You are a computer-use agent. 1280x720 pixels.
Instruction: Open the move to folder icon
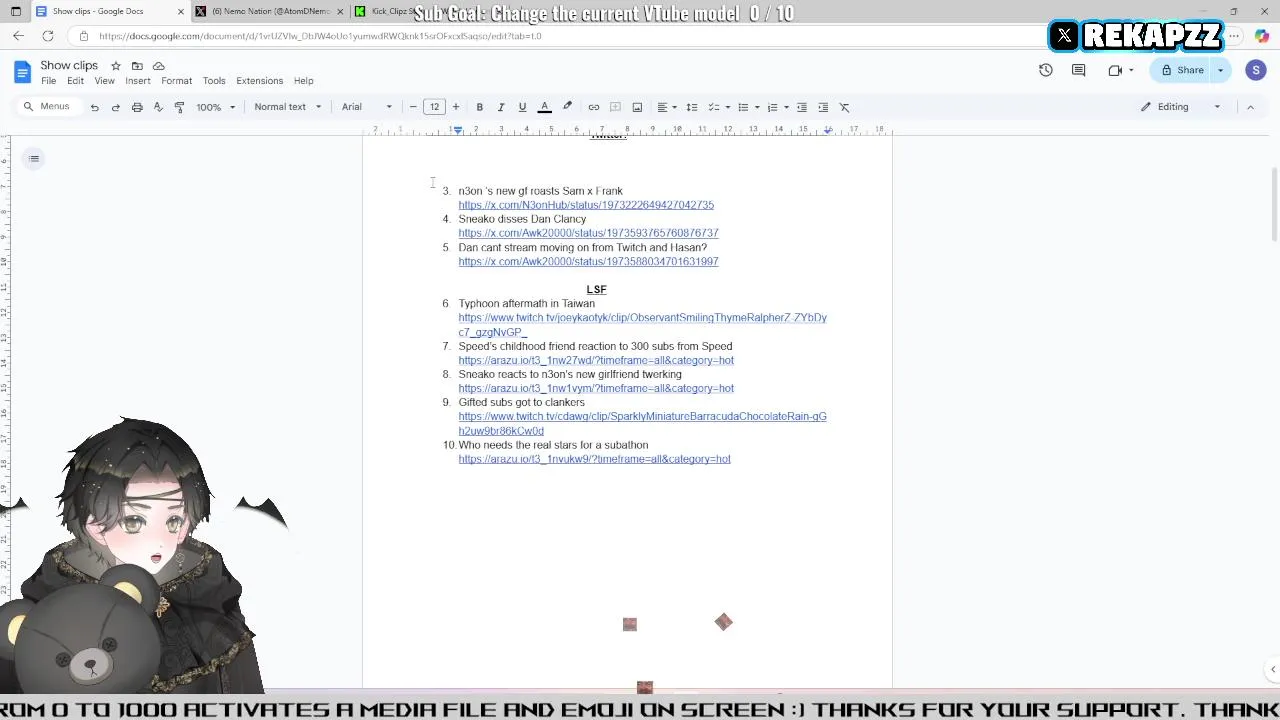[x=137, y=66]
